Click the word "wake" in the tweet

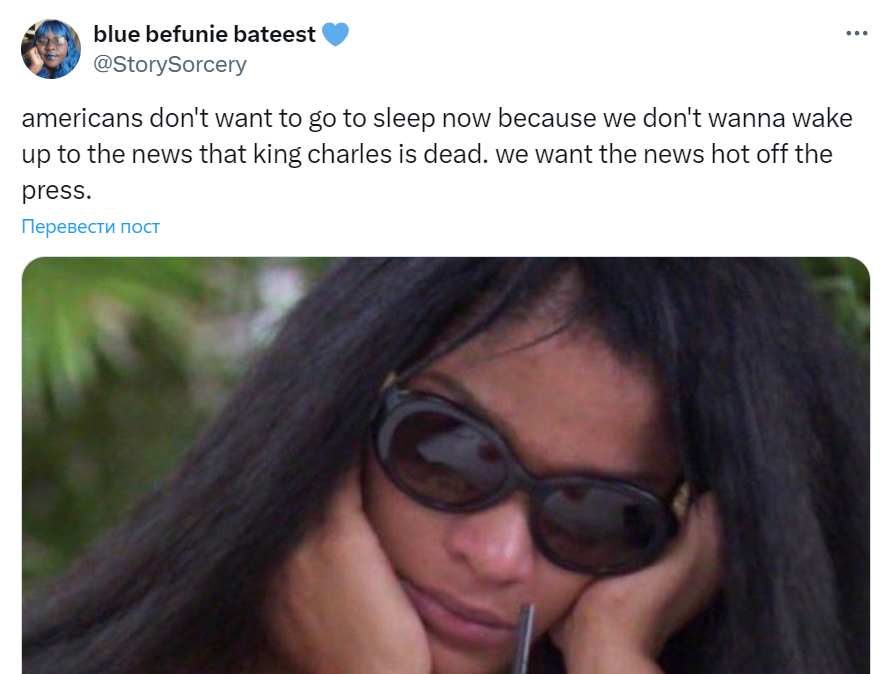pyautogui.click(x=824, y=119)
